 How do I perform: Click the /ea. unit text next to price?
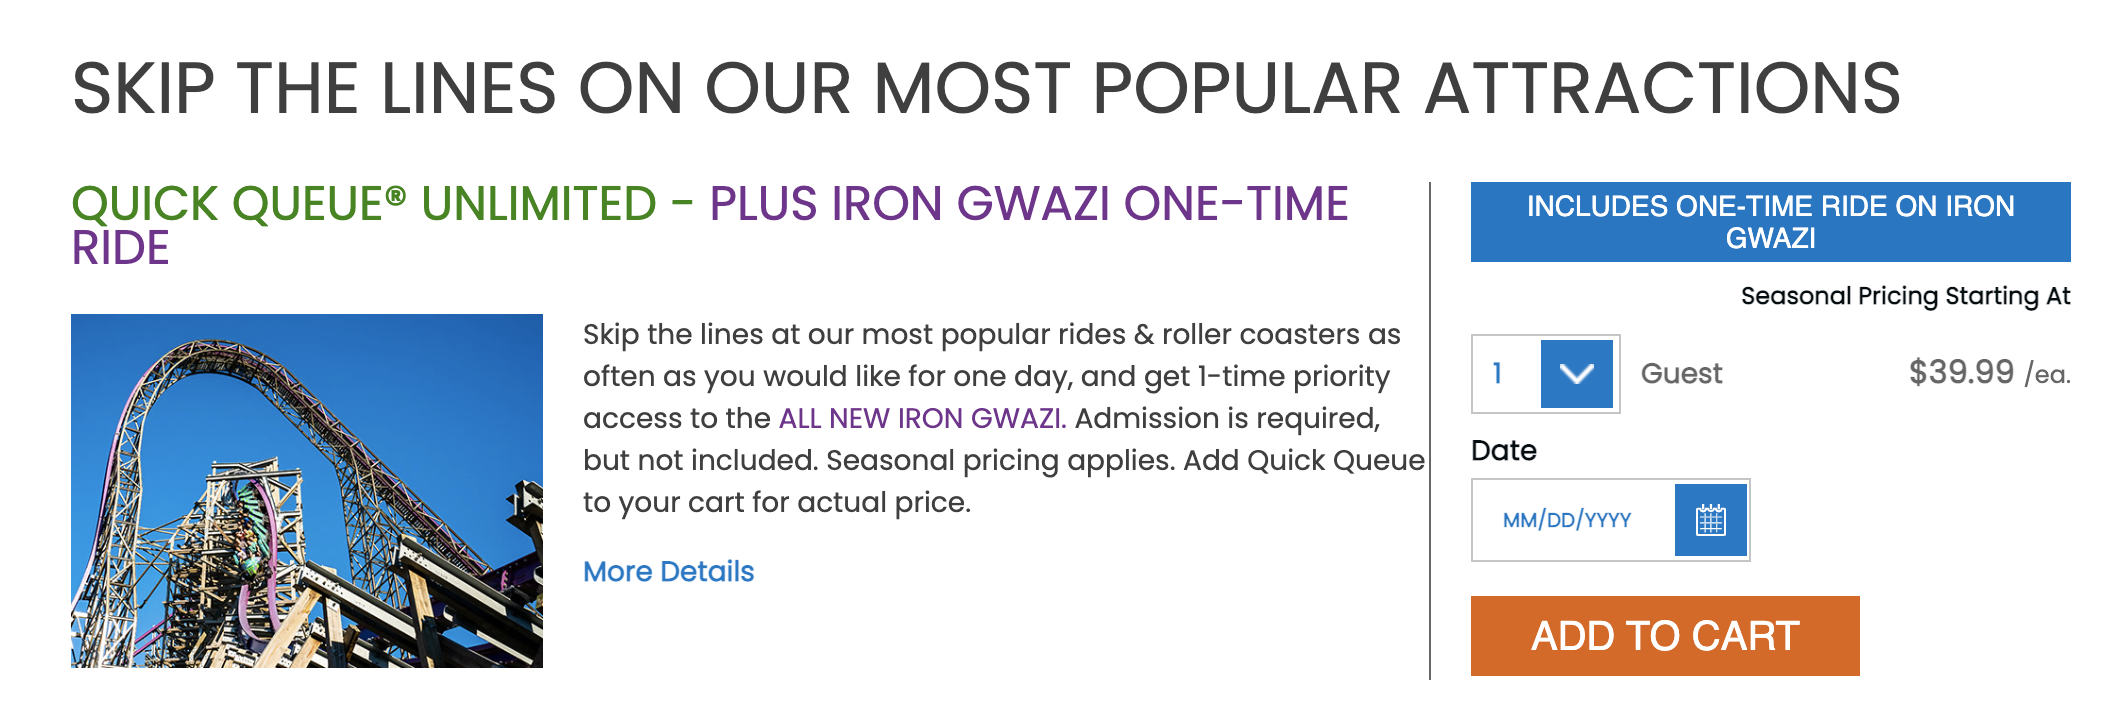[x=2047, y=374]
